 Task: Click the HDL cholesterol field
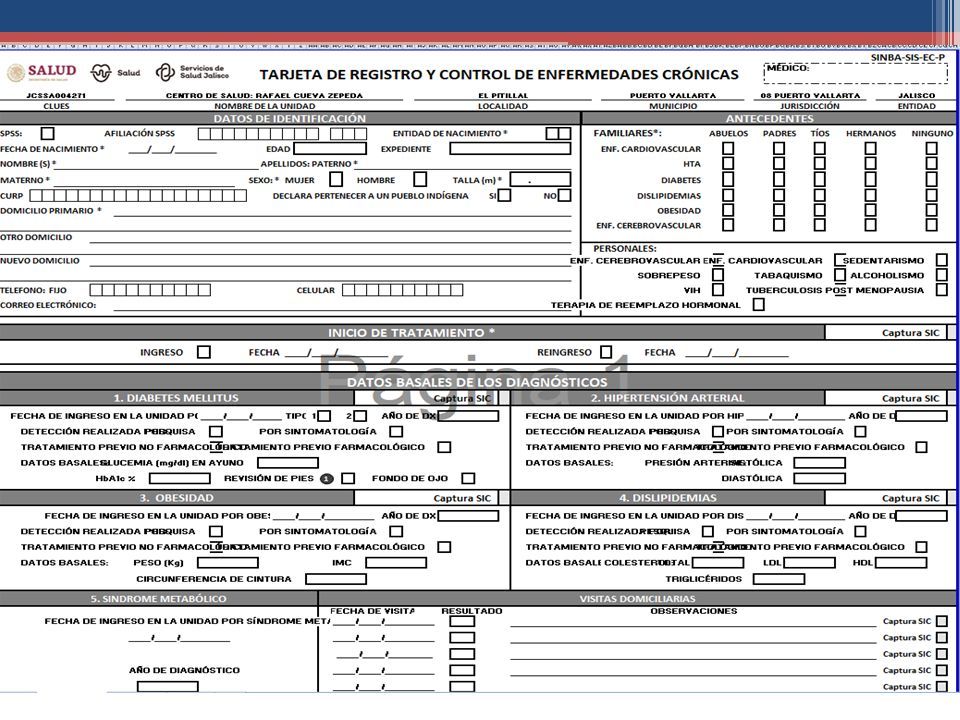pos(901,563)
